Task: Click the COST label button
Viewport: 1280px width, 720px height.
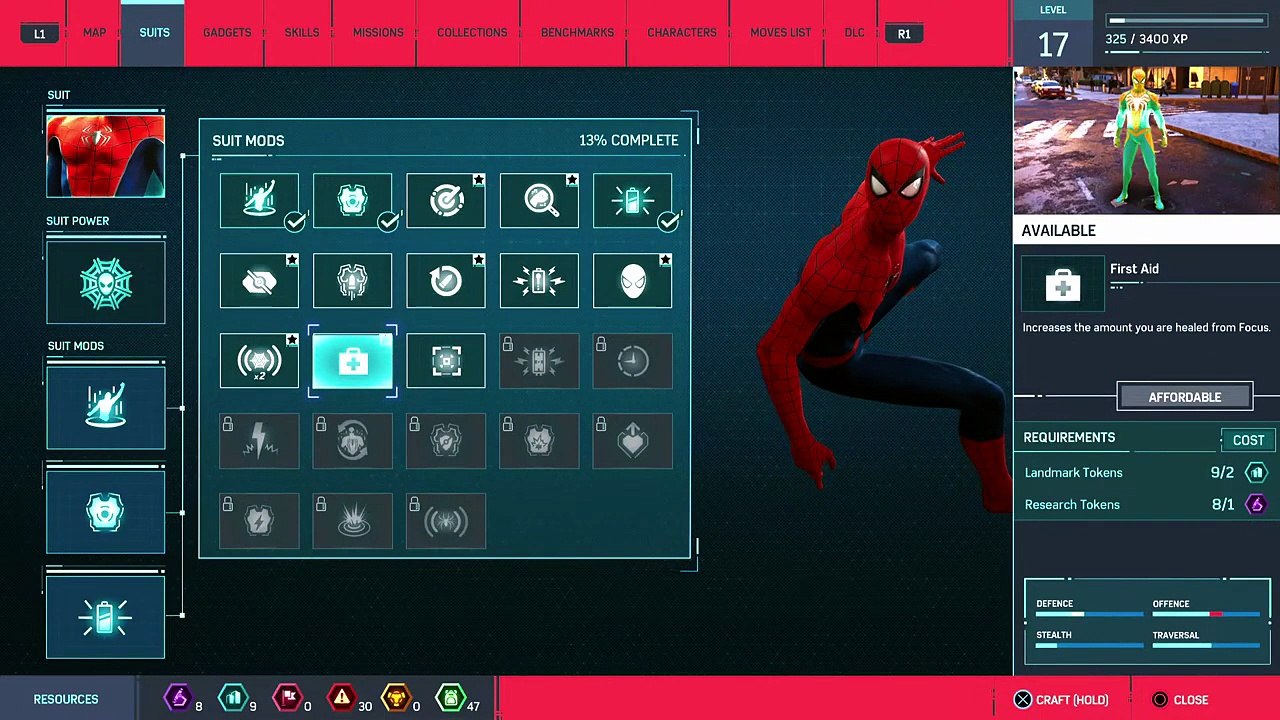Action: point(1248,440)
